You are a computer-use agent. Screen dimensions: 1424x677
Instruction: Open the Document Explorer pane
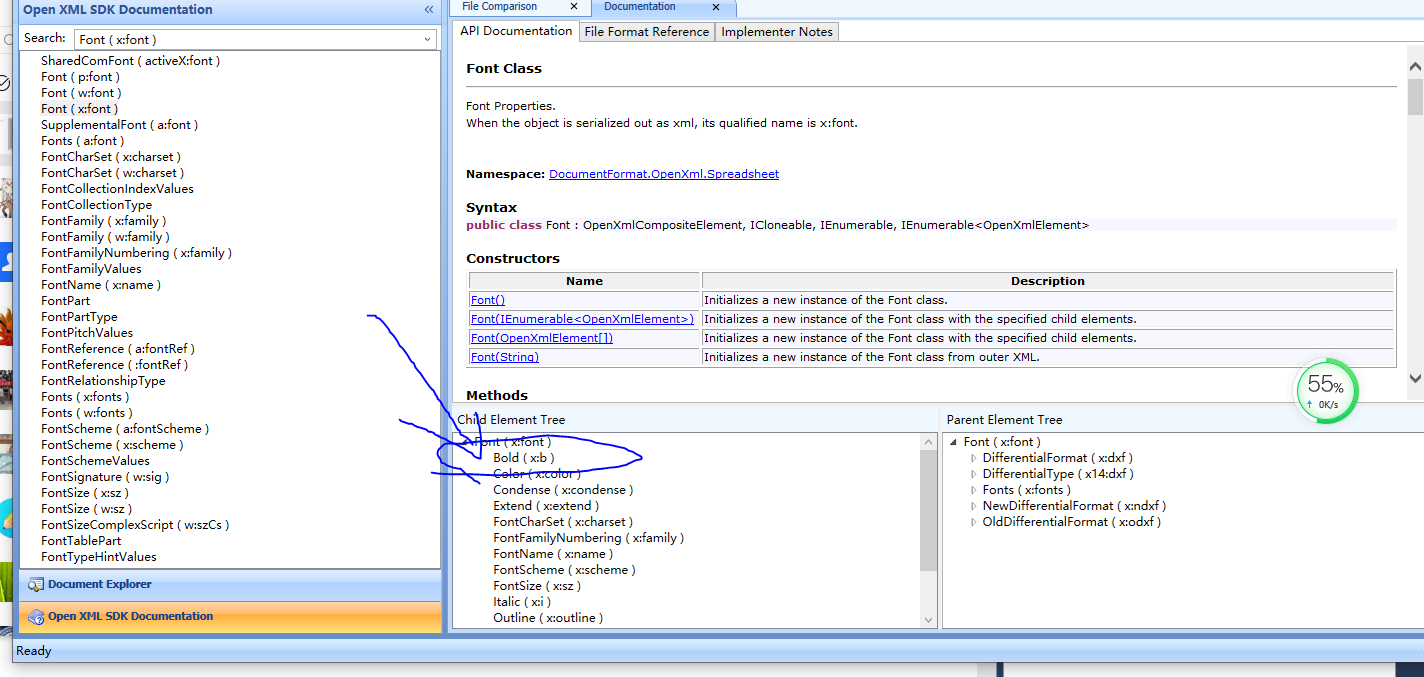pyautogui.click(x=230, y=585)
